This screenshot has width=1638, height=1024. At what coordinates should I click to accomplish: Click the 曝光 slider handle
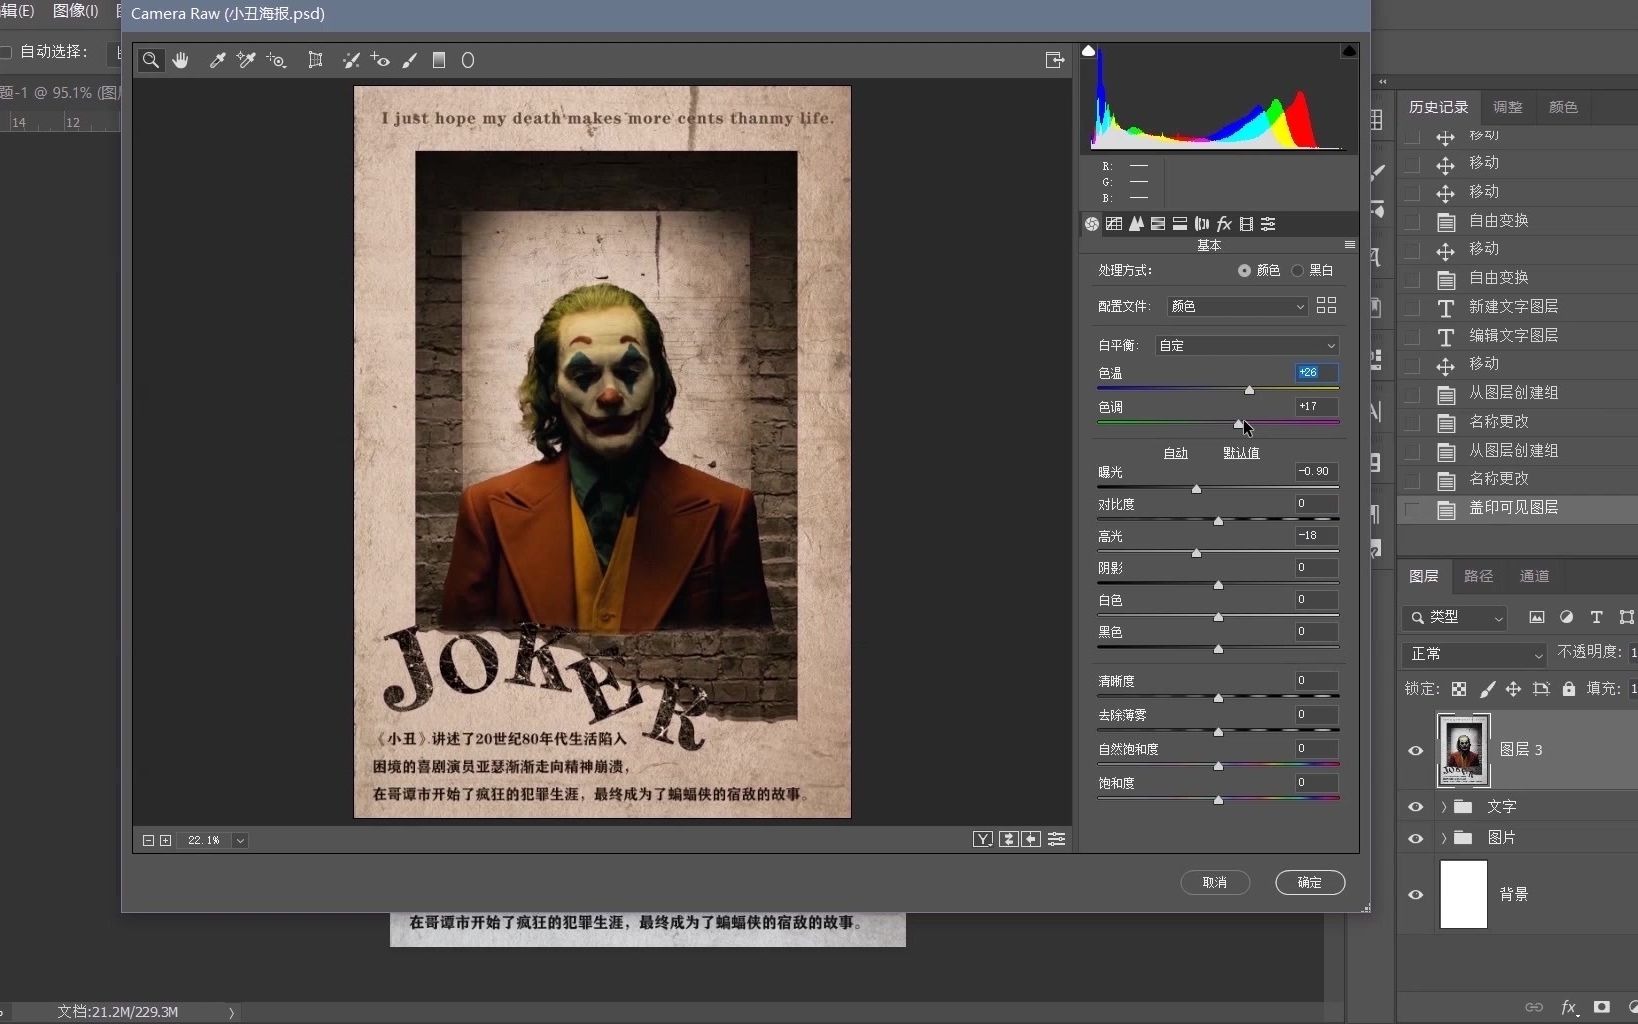pos(1196,489)
